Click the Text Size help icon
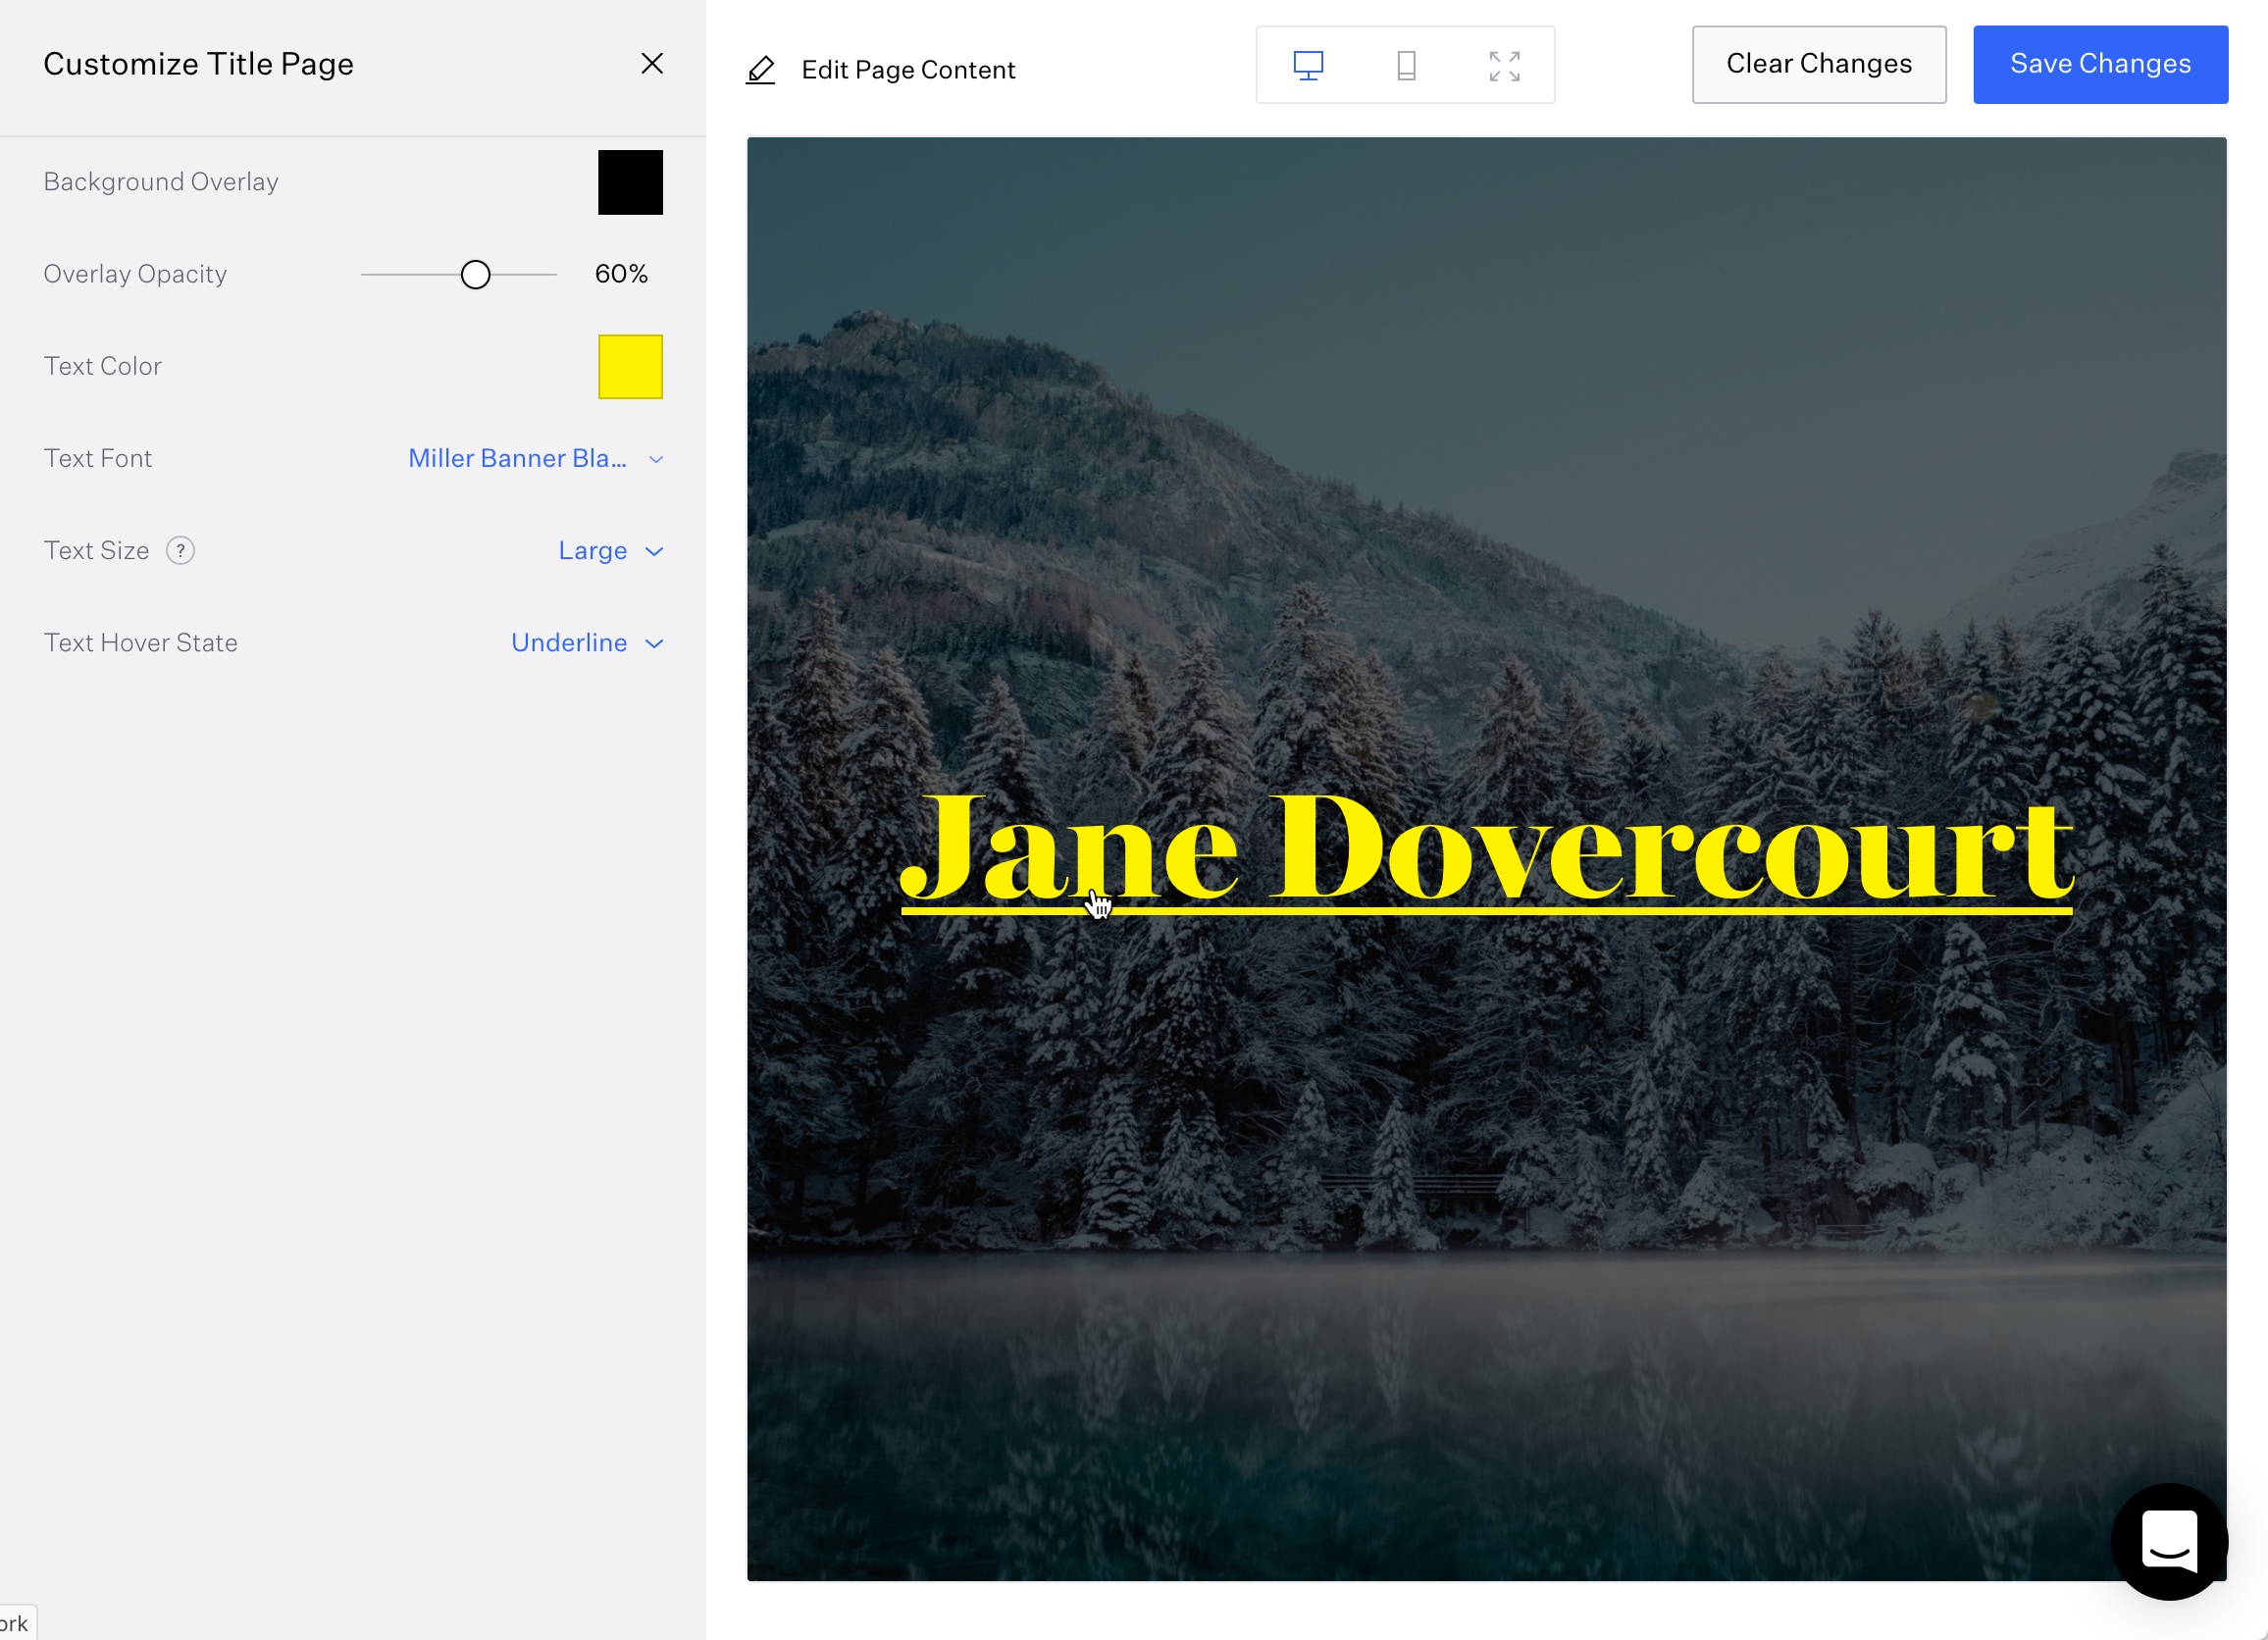 180,551
